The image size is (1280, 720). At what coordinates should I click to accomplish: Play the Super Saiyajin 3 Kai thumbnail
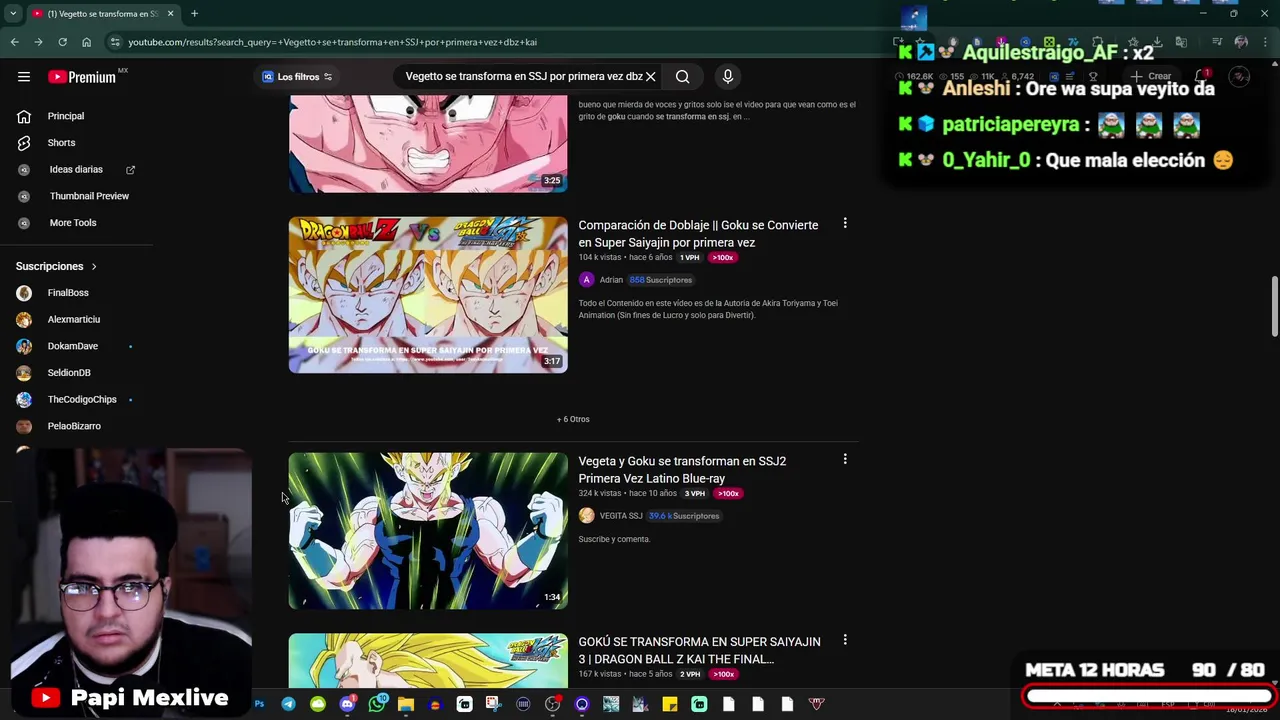click(x=428, y=660)
